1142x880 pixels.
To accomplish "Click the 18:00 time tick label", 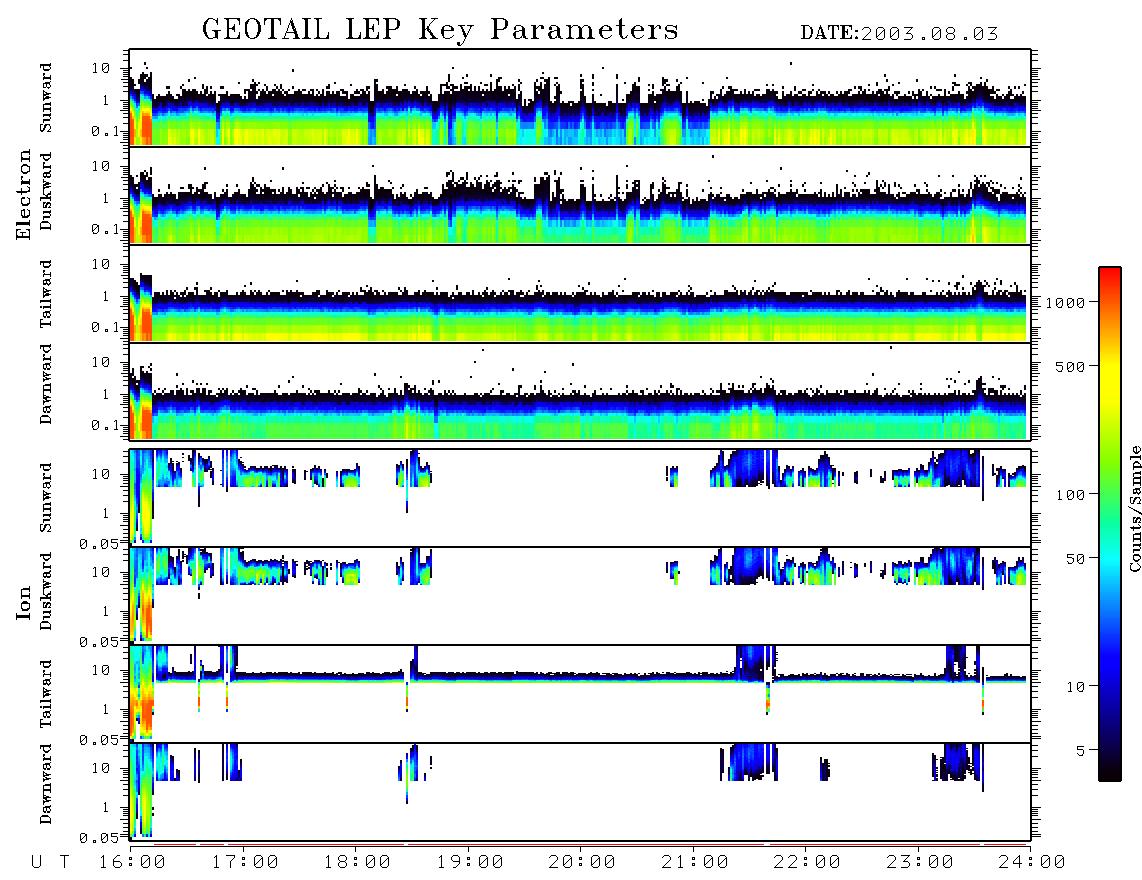I will [x=357, y=863].
